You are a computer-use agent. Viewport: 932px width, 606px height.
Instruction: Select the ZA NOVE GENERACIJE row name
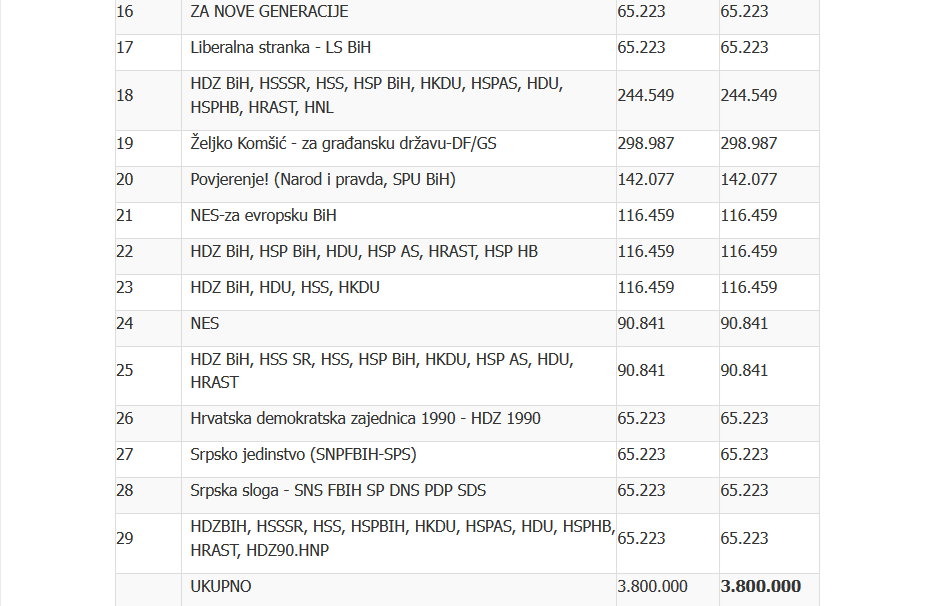[269, 11]
